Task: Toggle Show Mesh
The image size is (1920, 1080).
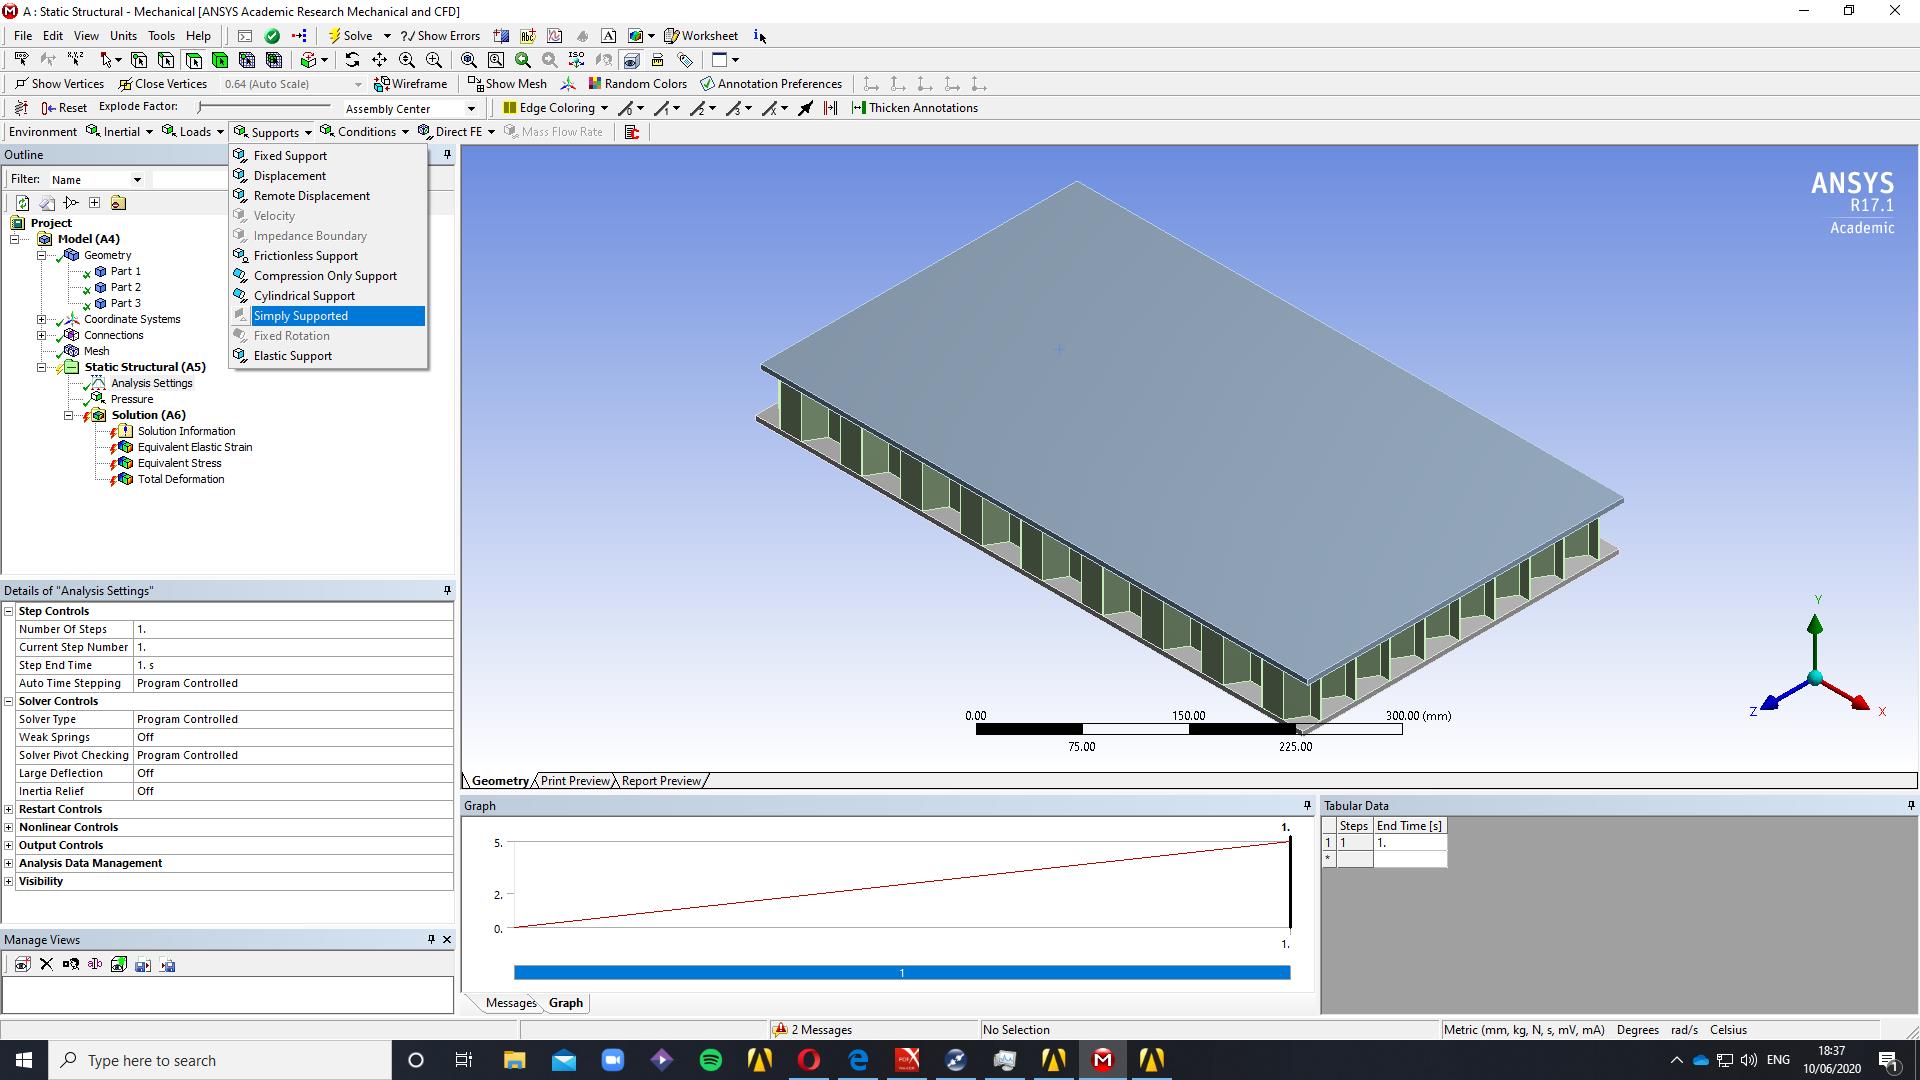Action: pyautogui.click(x=507, y=84)
